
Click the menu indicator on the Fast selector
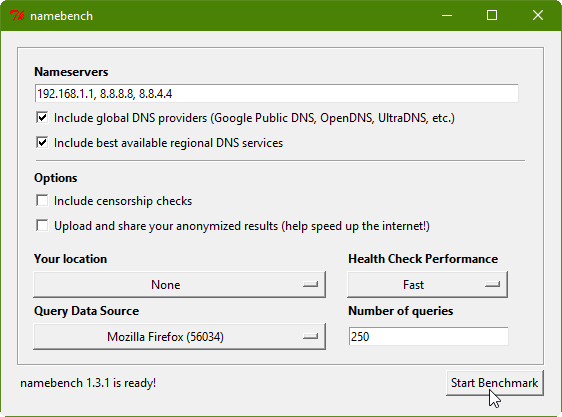[492, 284]
